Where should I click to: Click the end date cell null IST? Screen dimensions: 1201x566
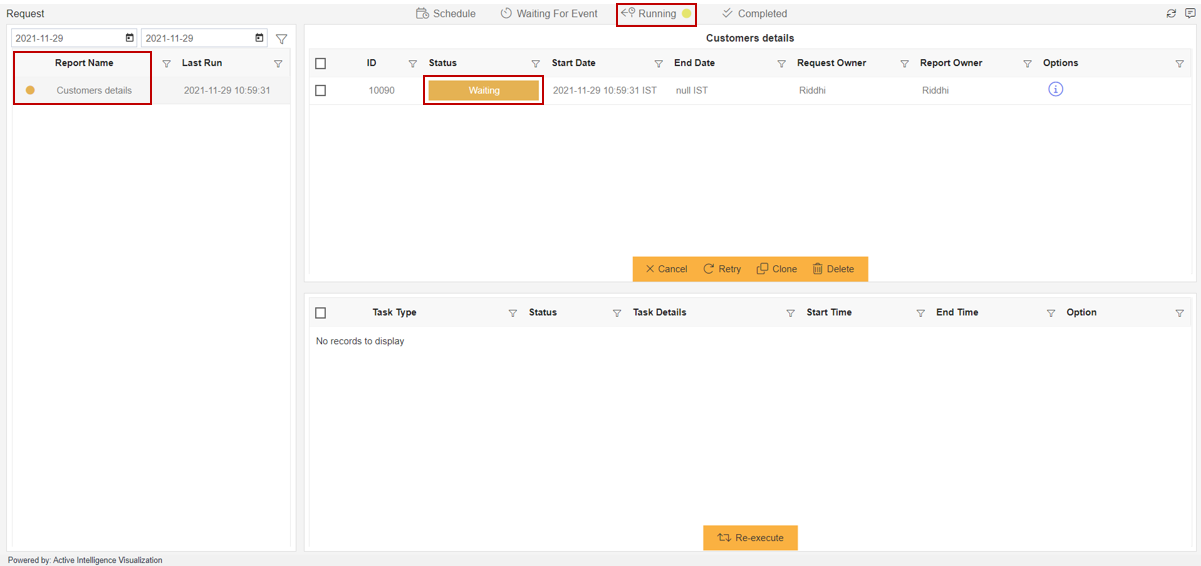pyautogui.click(x=692, y=90)
